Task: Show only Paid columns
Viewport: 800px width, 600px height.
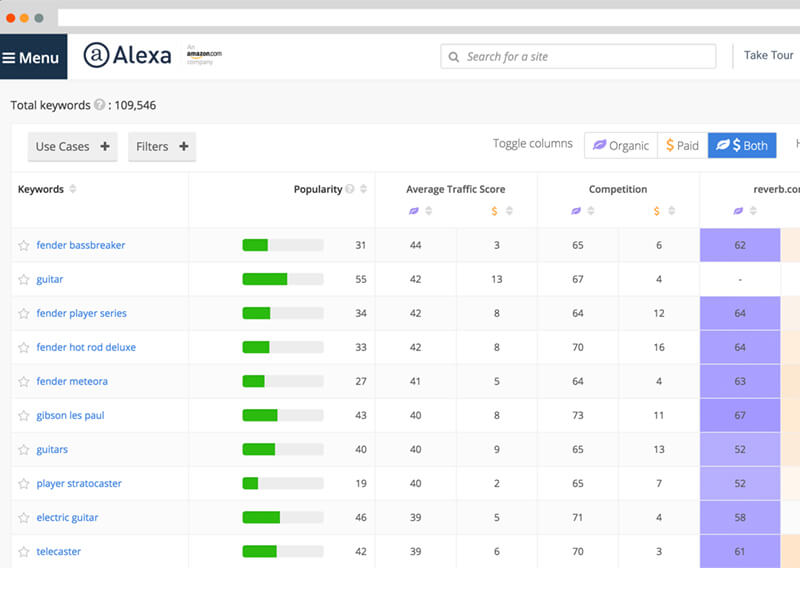Action: (x=683, y=145)
